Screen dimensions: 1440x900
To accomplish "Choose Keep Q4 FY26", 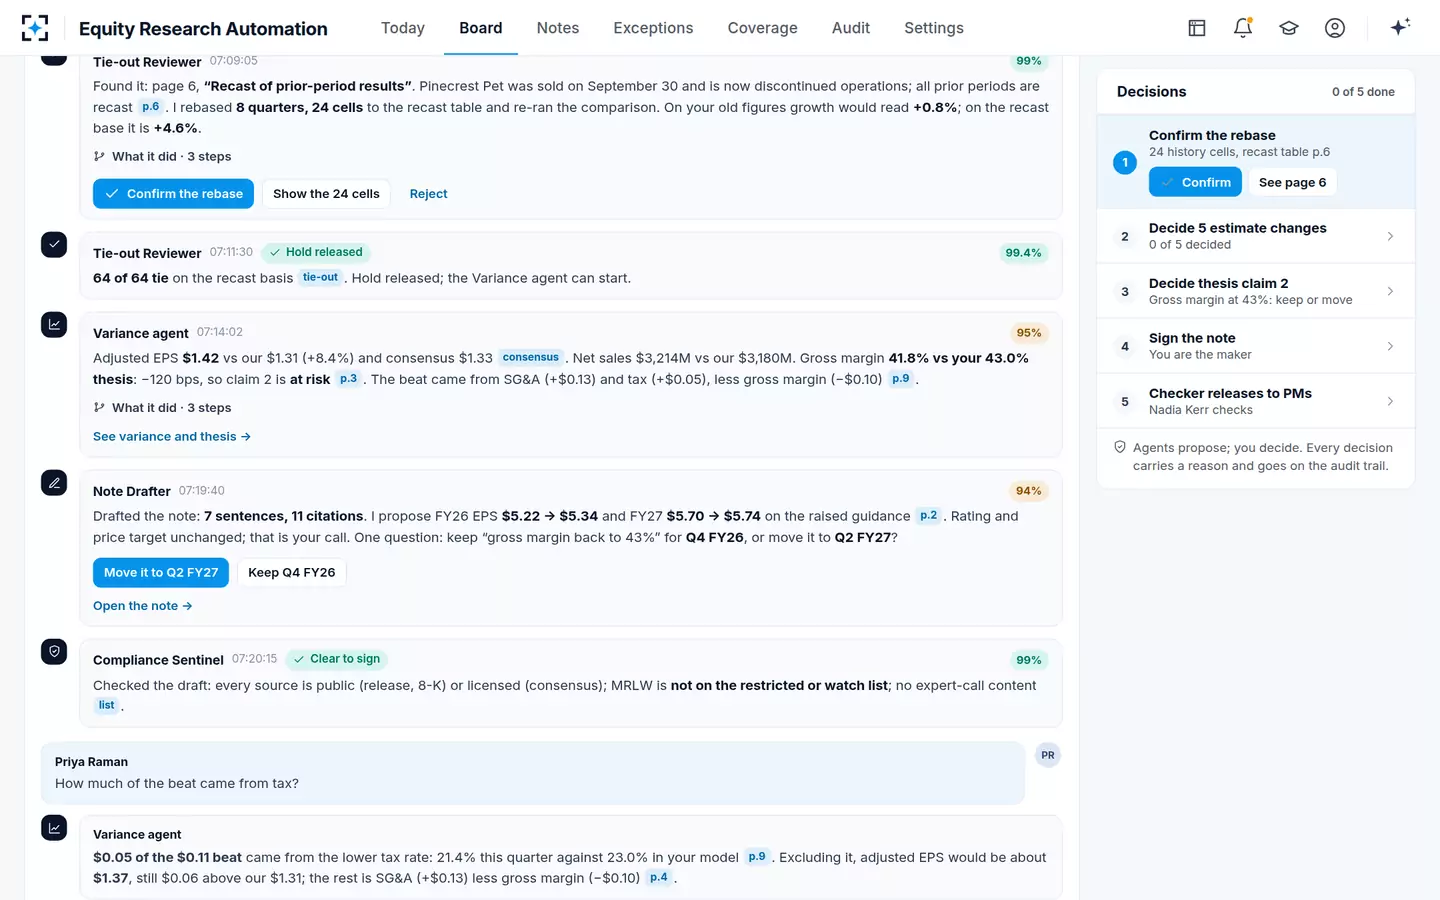I will [292, 572].
